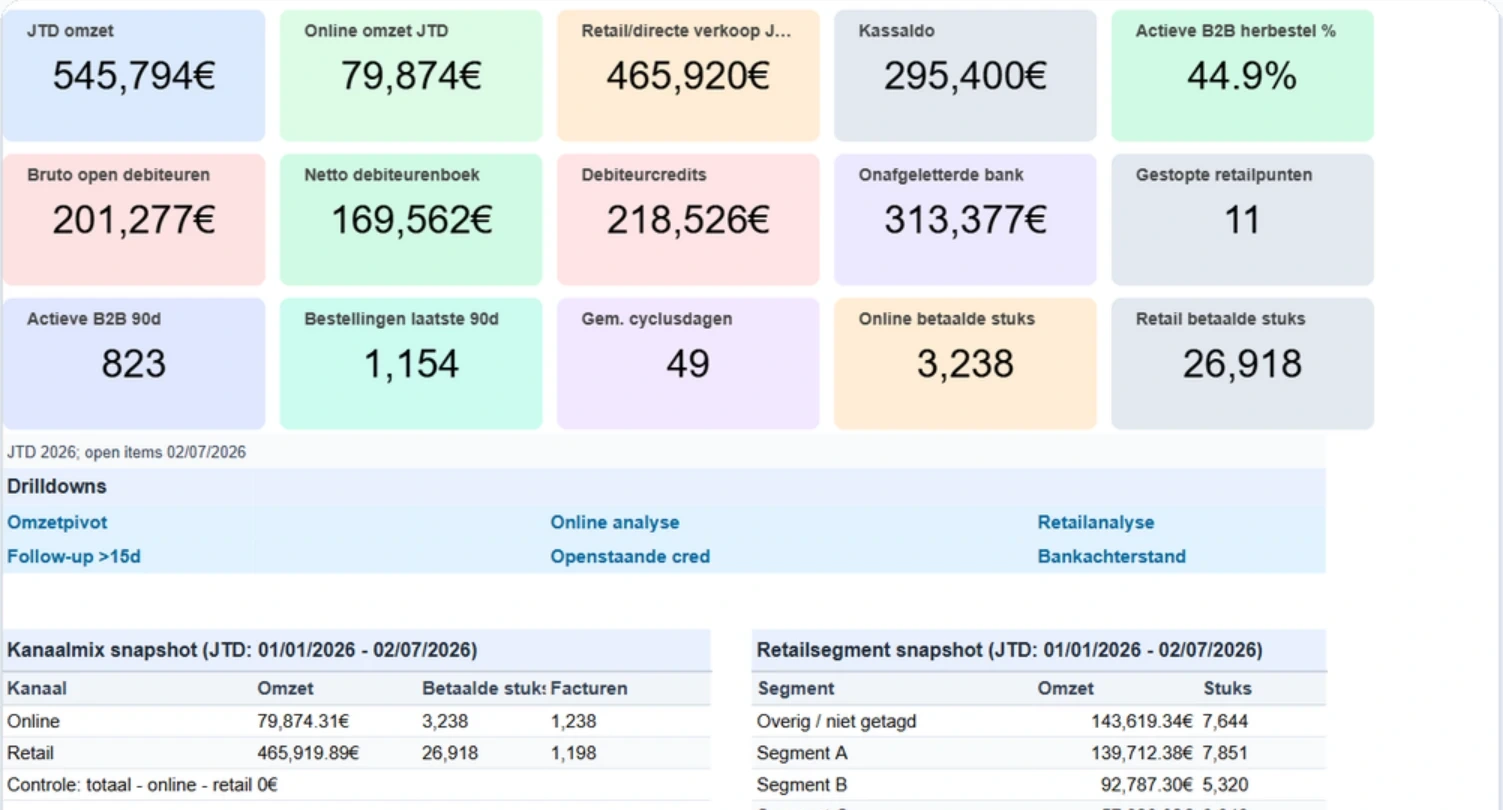Select the Retail betaalde stuks card
The image size is (1503, 810).
click(1242, 364)
